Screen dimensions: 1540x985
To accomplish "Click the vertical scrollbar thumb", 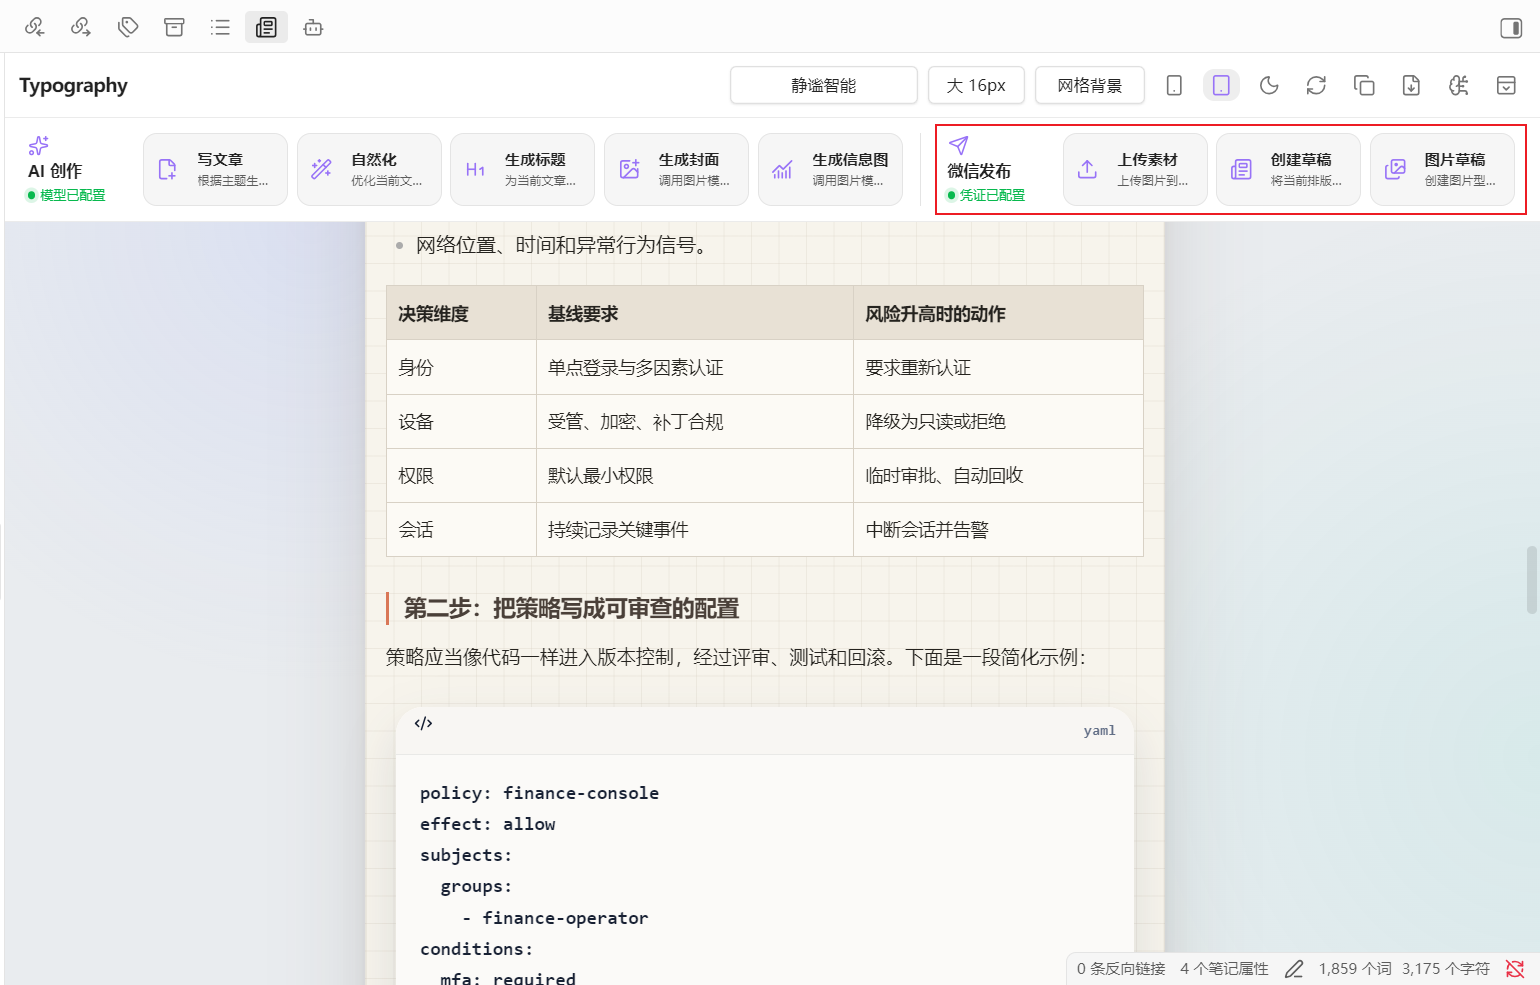I will coord(1531,580).
